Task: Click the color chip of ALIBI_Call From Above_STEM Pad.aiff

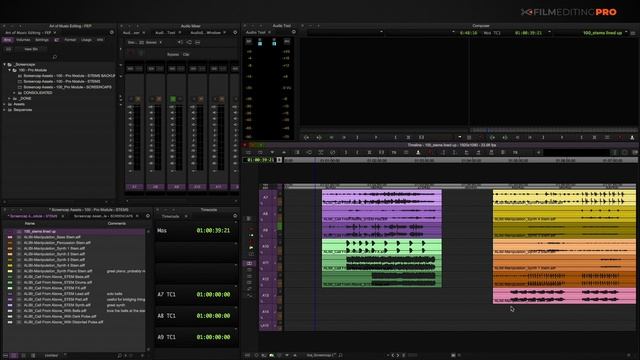Action: point(10,300)
